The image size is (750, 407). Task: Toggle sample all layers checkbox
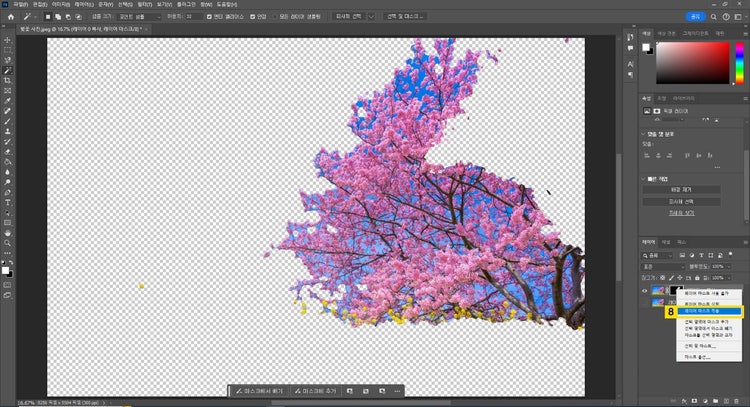point(275,17)
